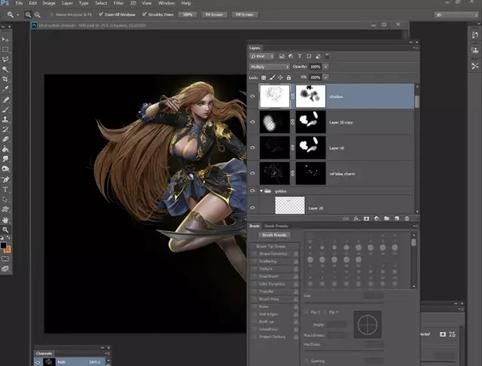The height and width of the screenshot is (366, 482).
Task: Select the Brush tool in toolbox
Action: tap(5, 109)
